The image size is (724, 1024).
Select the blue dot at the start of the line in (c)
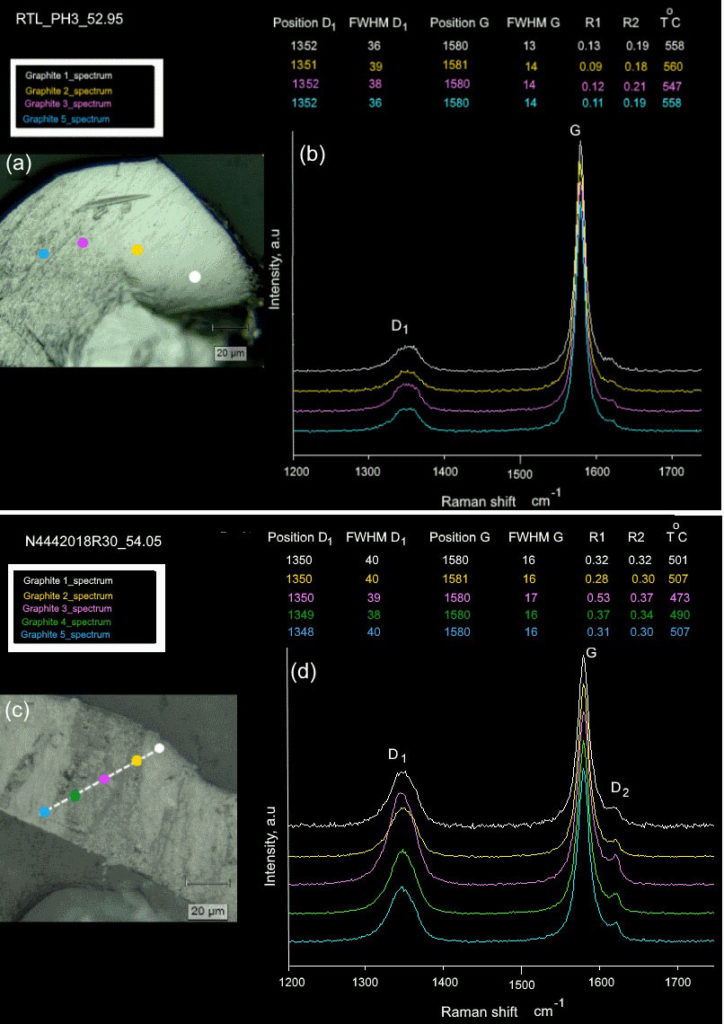pos(44,812)
